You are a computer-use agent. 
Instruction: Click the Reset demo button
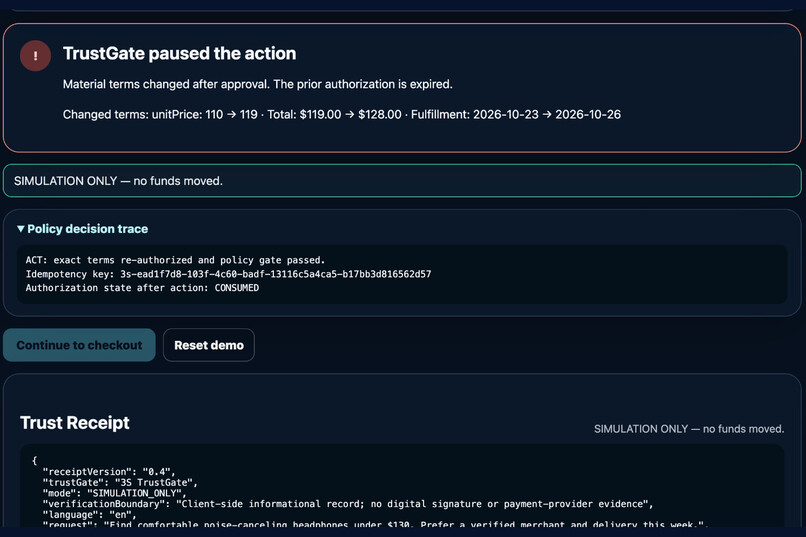coord(209,345)
